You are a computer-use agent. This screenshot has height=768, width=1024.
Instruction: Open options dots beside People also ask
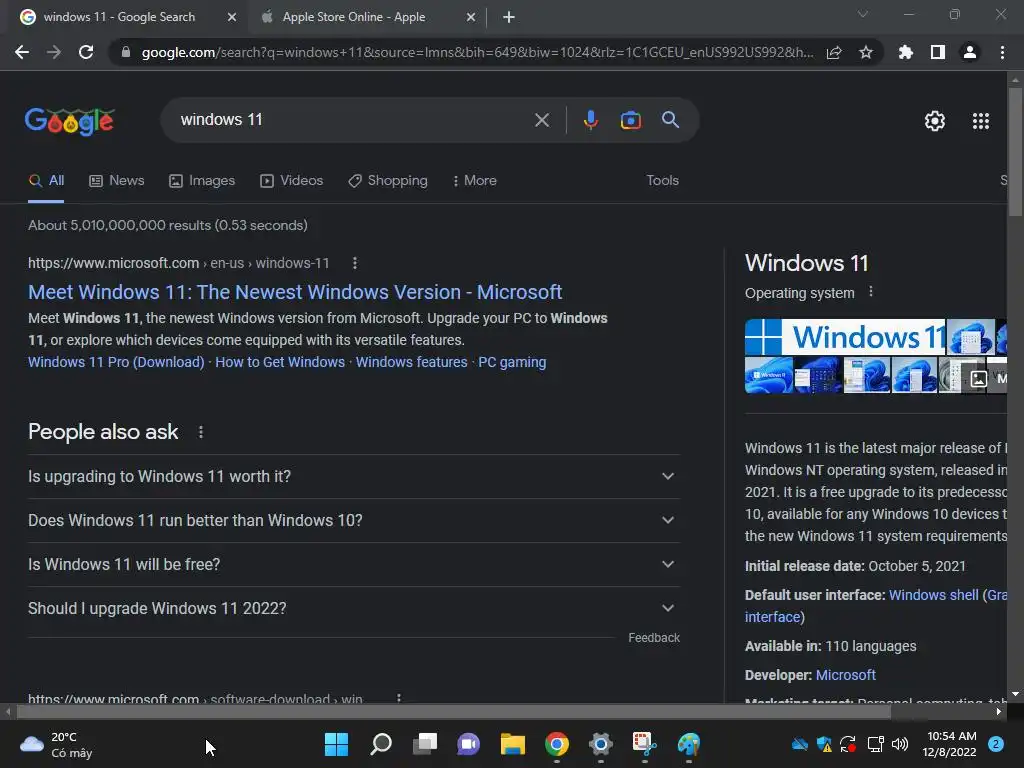click(x=200, y=432)
